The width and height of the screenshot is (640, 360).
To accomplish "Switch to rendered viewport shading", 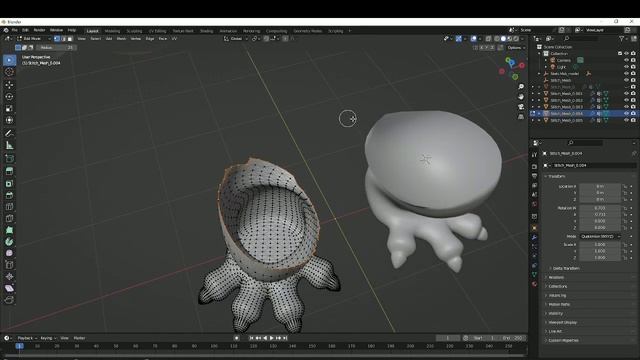I will [516, 38].
